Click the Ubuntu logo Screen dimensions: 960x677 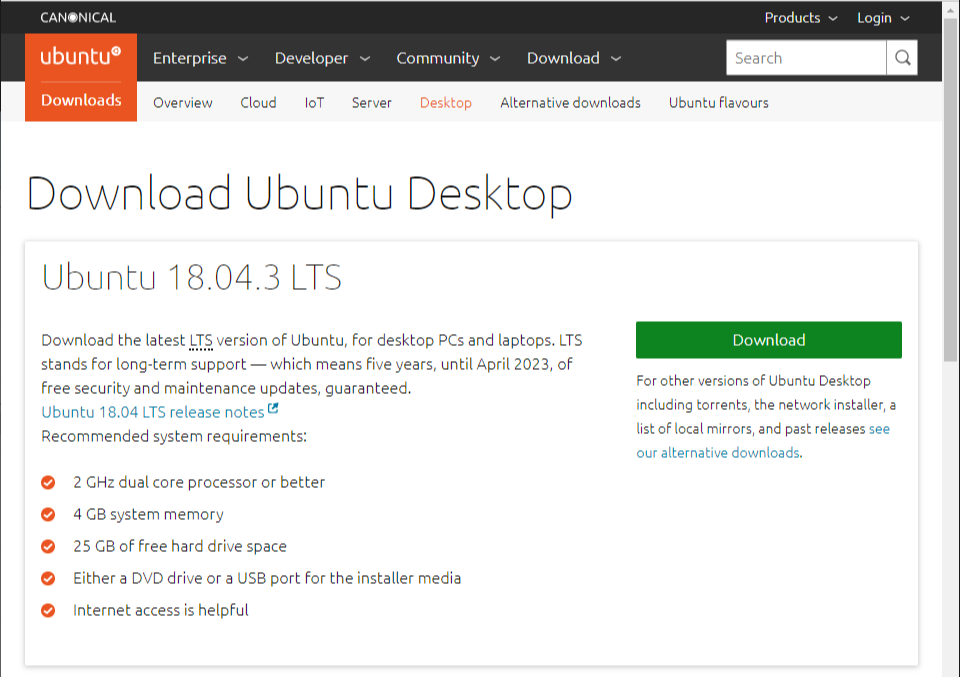click(81, 56)
